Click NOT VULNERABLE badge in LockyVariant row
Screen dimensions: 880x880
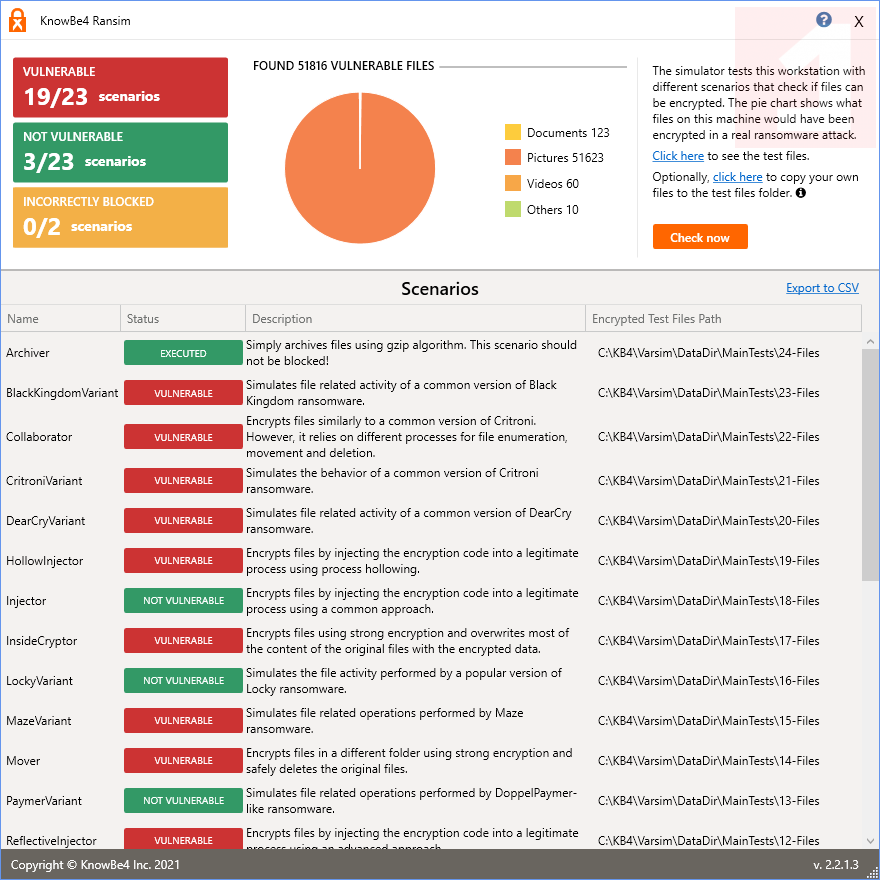pyautogui.click(x=183, y=680)
